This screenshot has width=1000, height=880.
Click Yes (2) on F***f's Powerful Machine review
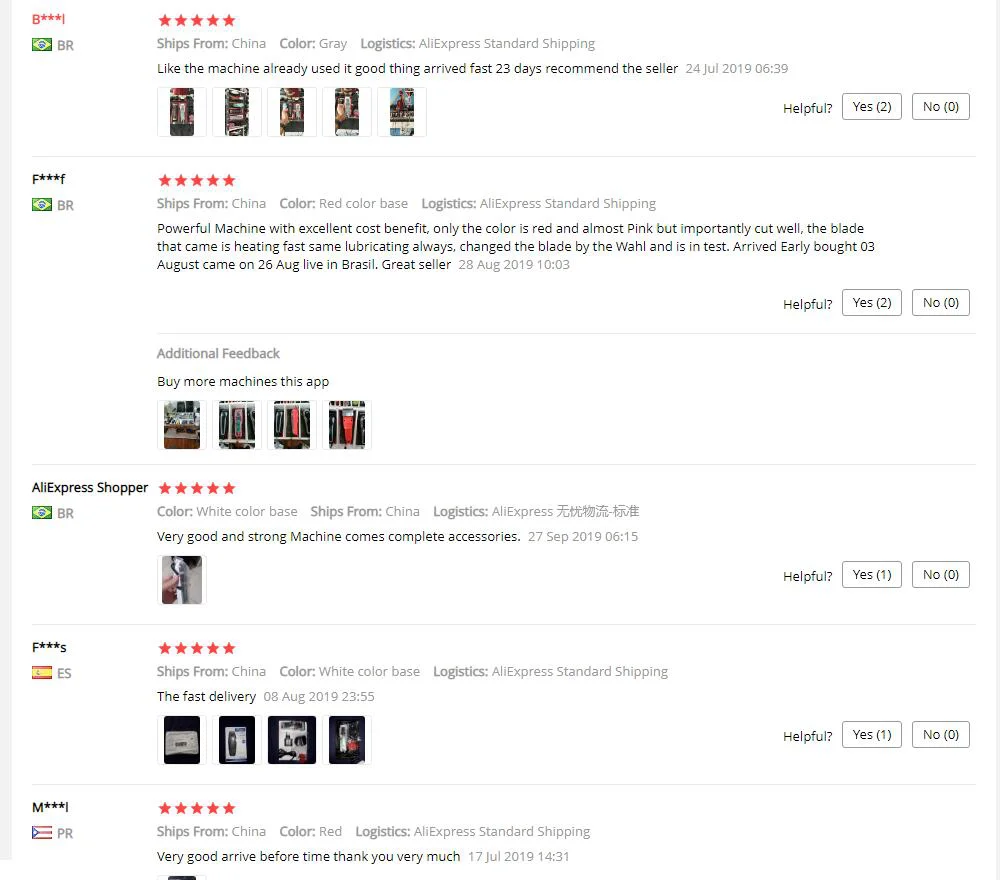pos(872,302)
